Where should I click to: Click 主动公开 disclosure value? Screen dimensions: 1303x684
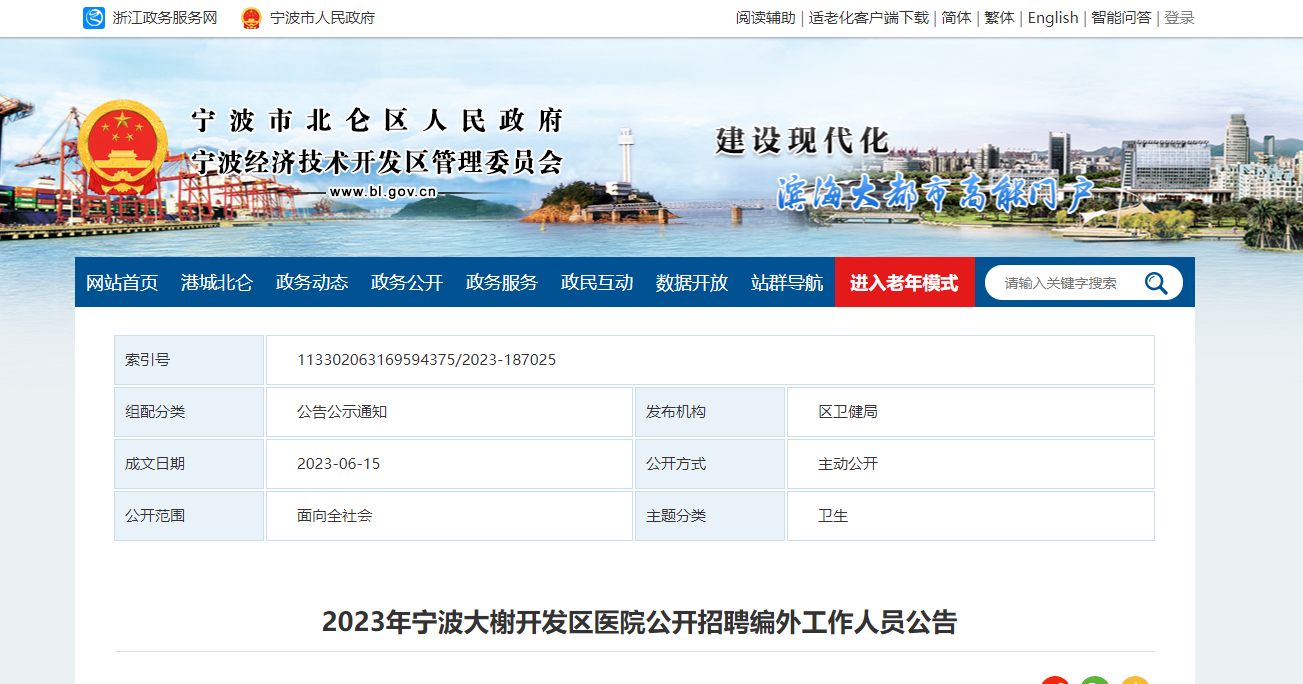848,464
